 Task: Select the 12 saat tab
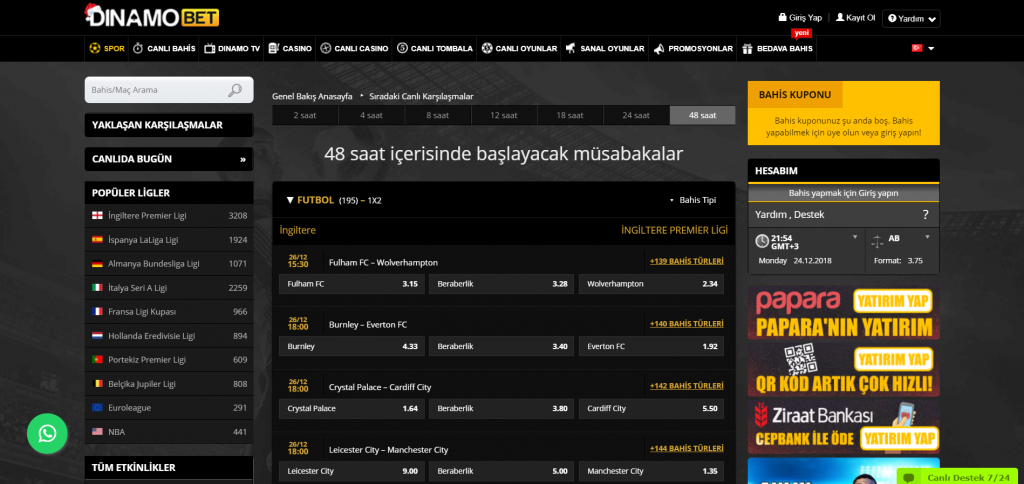[504, 115]
